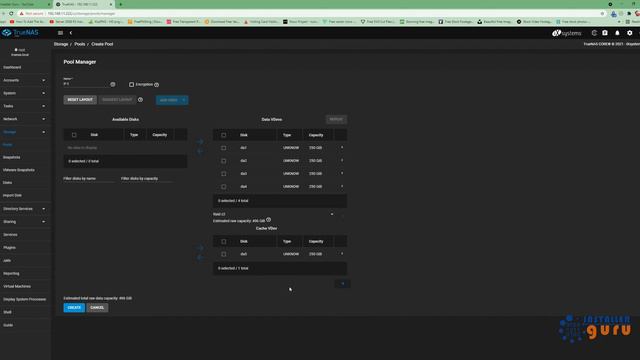The height and width of the screenshot is (360, 640).
Task: Check the da1 disk row checkbox
Action: 223,148
